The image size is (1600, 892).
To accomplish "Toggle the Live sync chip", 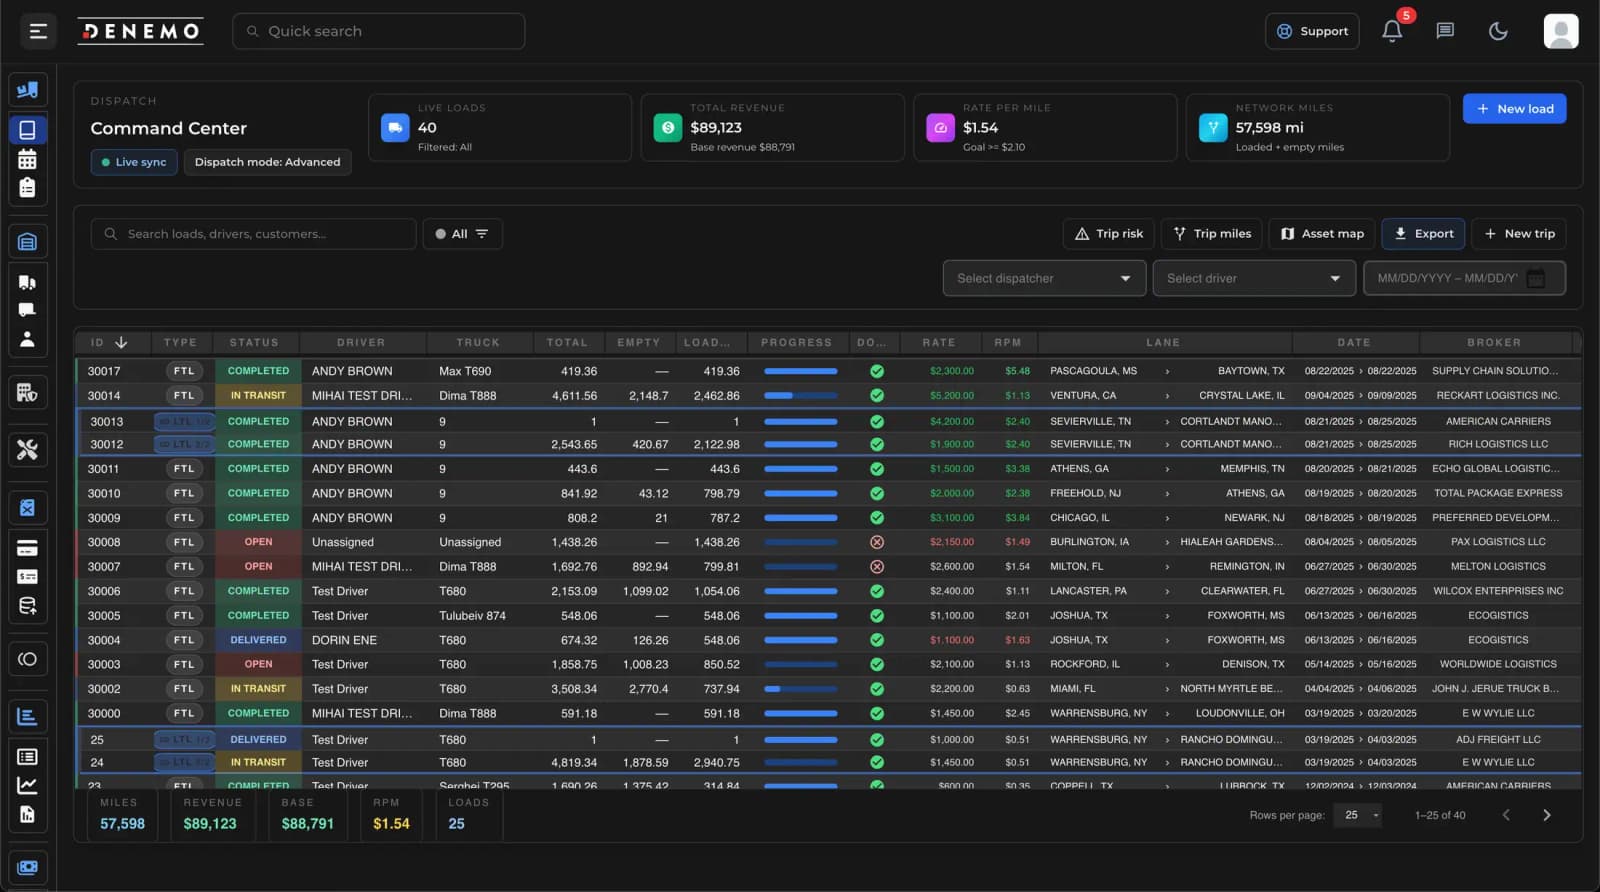I will pos(134,162).
